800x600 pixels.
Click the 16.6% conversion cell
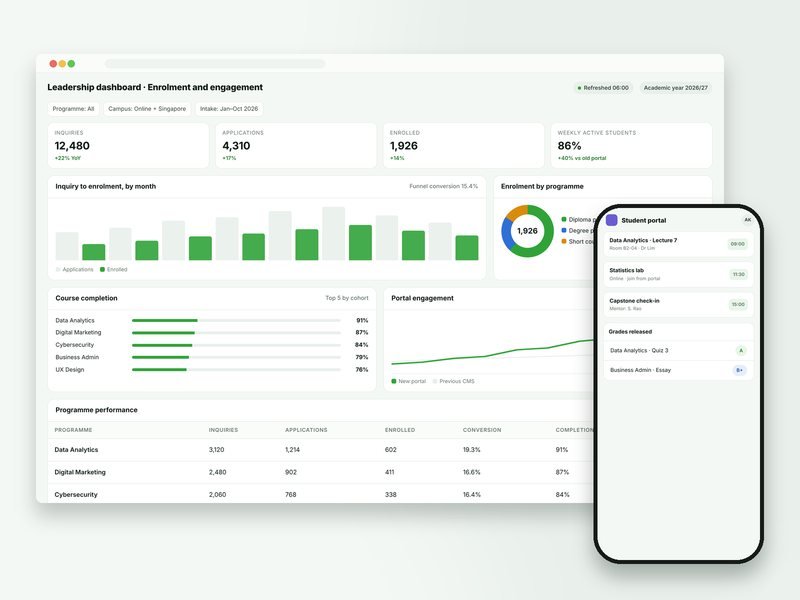(471, 472)
